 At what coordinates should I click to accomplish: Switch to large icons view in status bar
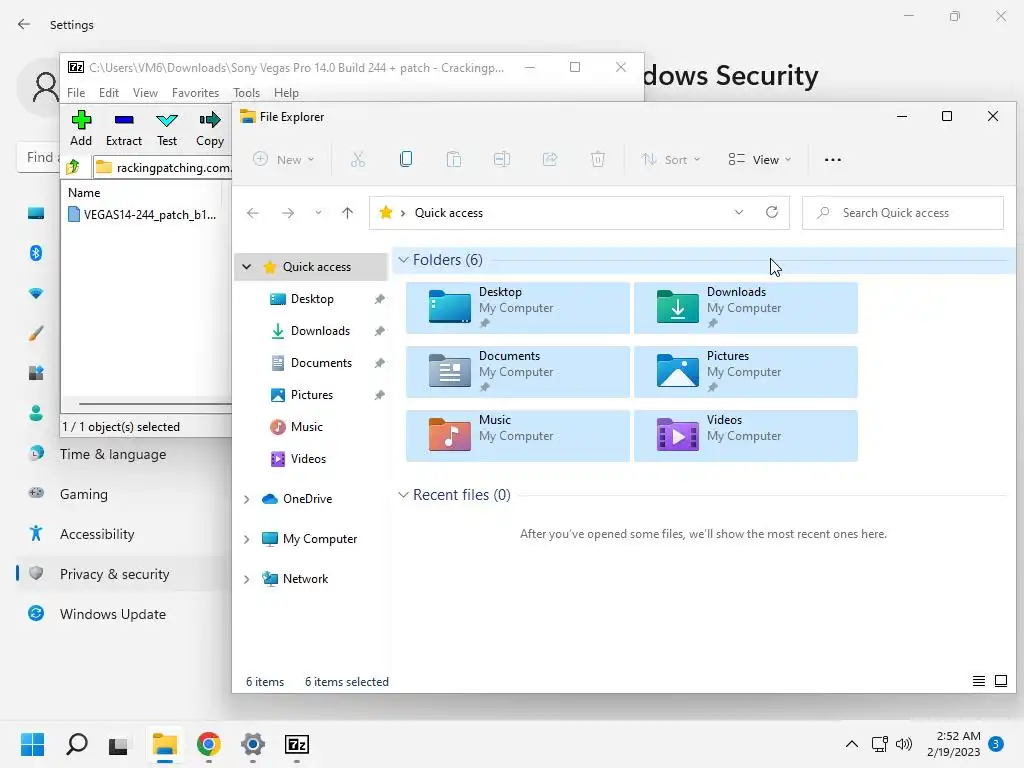pyautogui.click(x=1000, y=681)
